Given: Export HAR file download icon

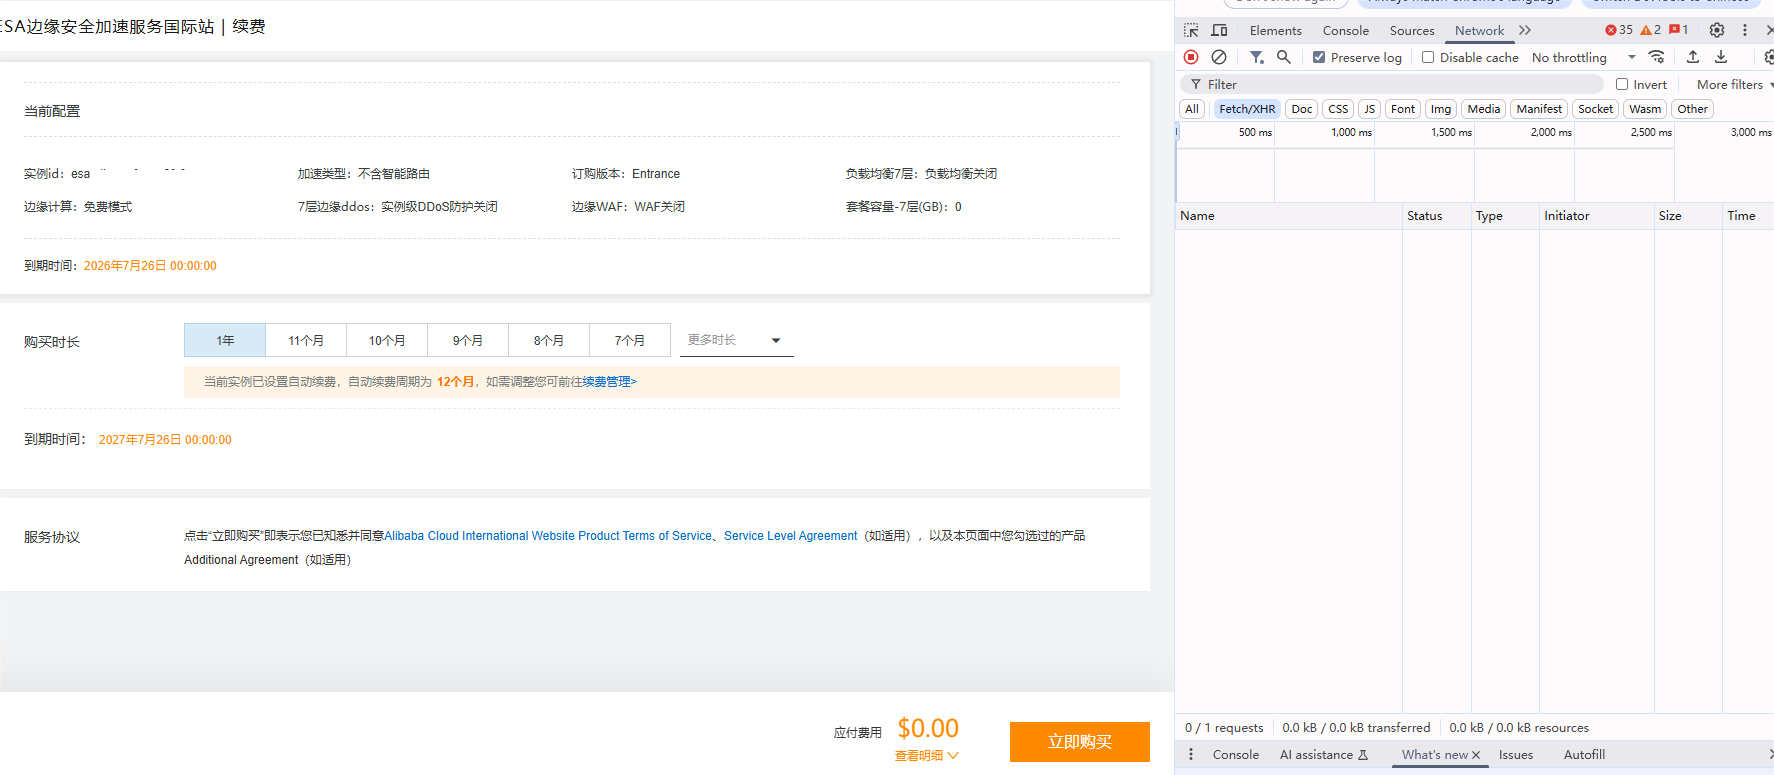Looking at the screenshot, I should click(1721, 57).
